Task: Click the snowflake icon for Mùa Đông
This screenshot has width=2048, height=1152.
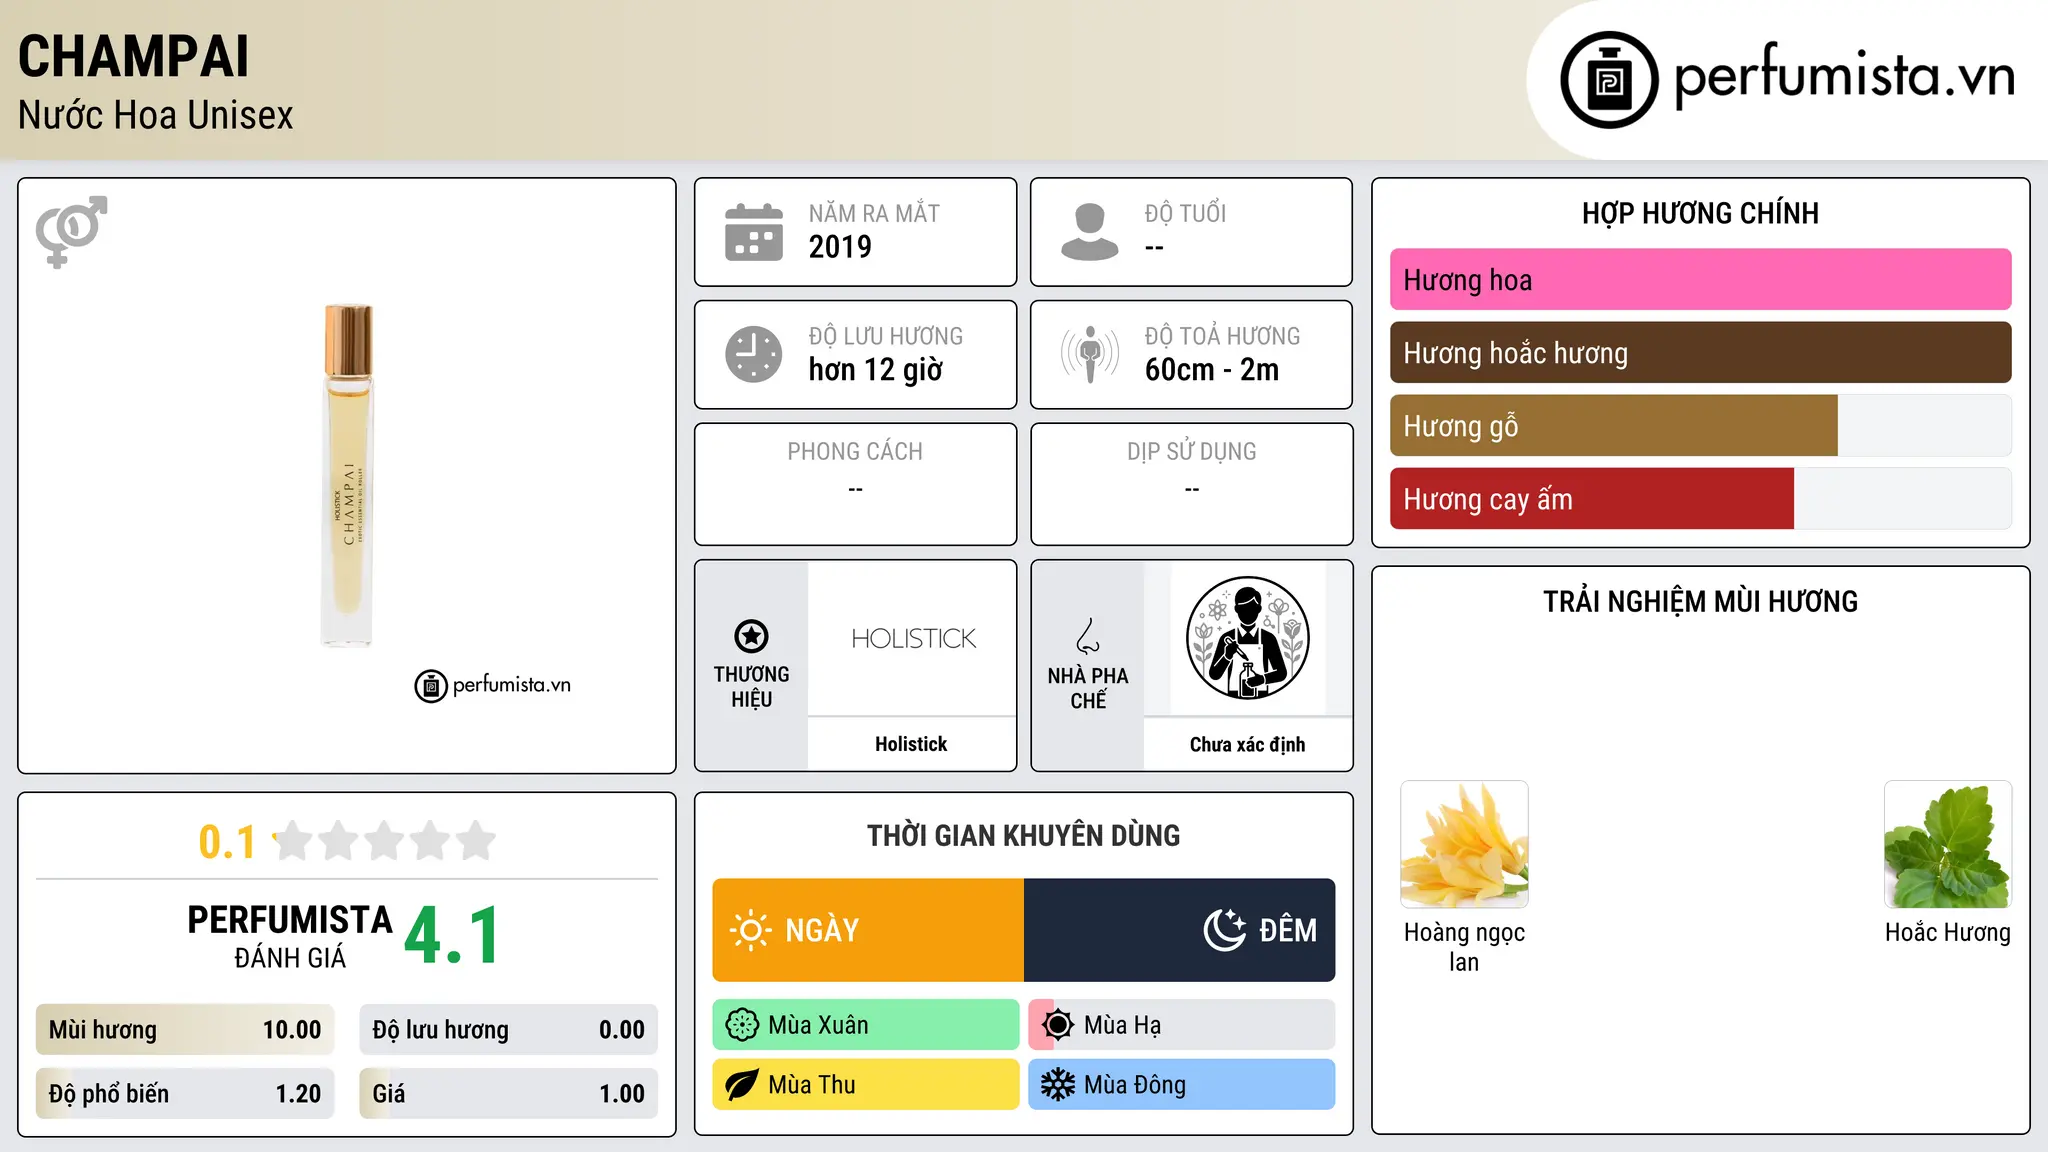Action: click(1057, 1085)
